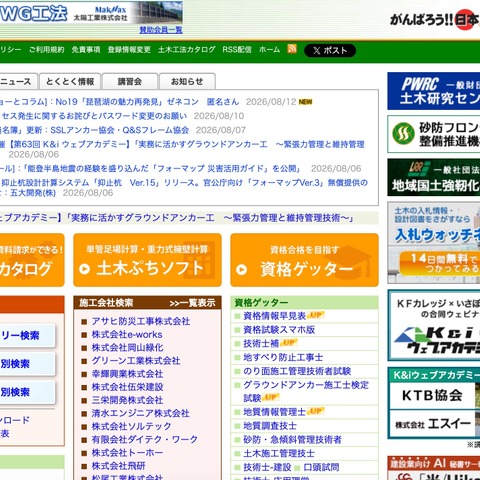This screenshot has height=480, width=480.
Task: Open 免責事項 in the navigation bar
Action: 86,50
